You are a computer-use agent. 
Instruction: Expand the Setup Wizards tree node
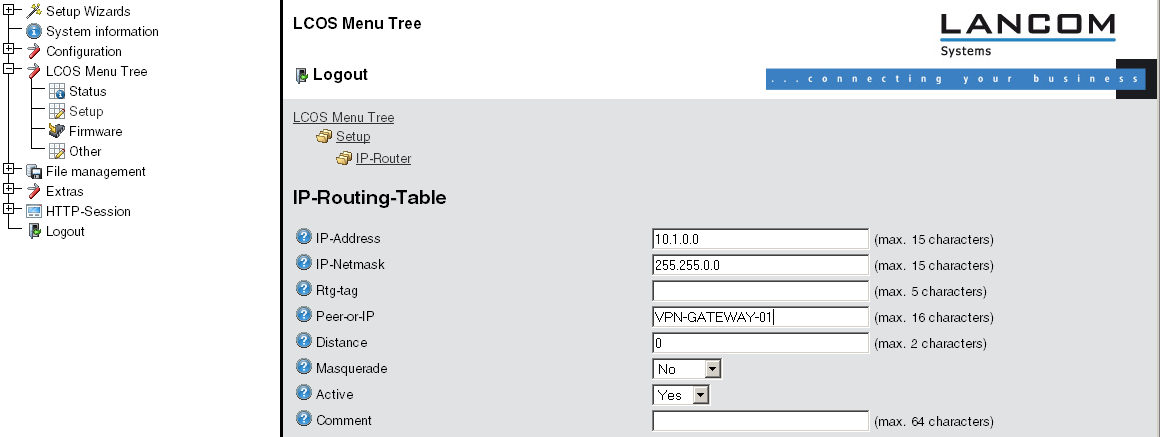click(x=9, y=11)
